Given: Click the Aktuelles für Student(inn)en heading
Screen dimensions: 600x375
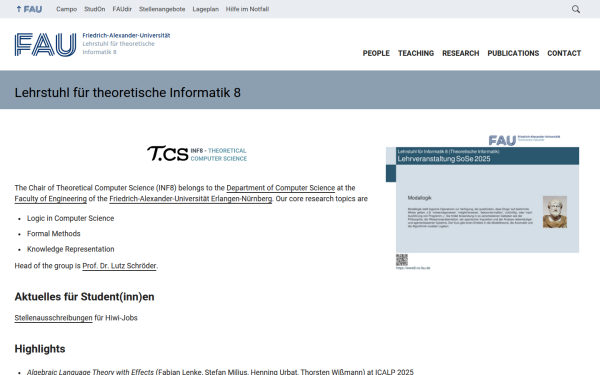Looking at the screenshot, I should 84,297.
